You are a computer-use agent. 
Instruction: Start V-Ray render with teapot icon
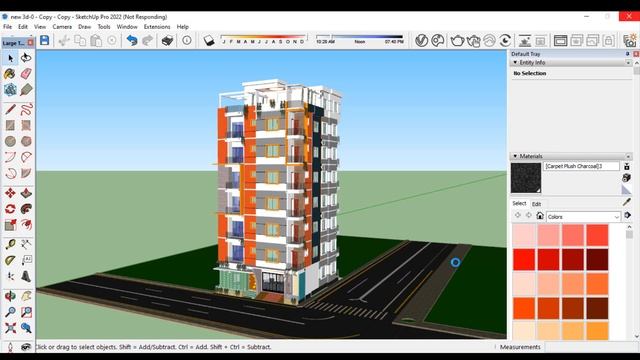[x=457, y=40]
